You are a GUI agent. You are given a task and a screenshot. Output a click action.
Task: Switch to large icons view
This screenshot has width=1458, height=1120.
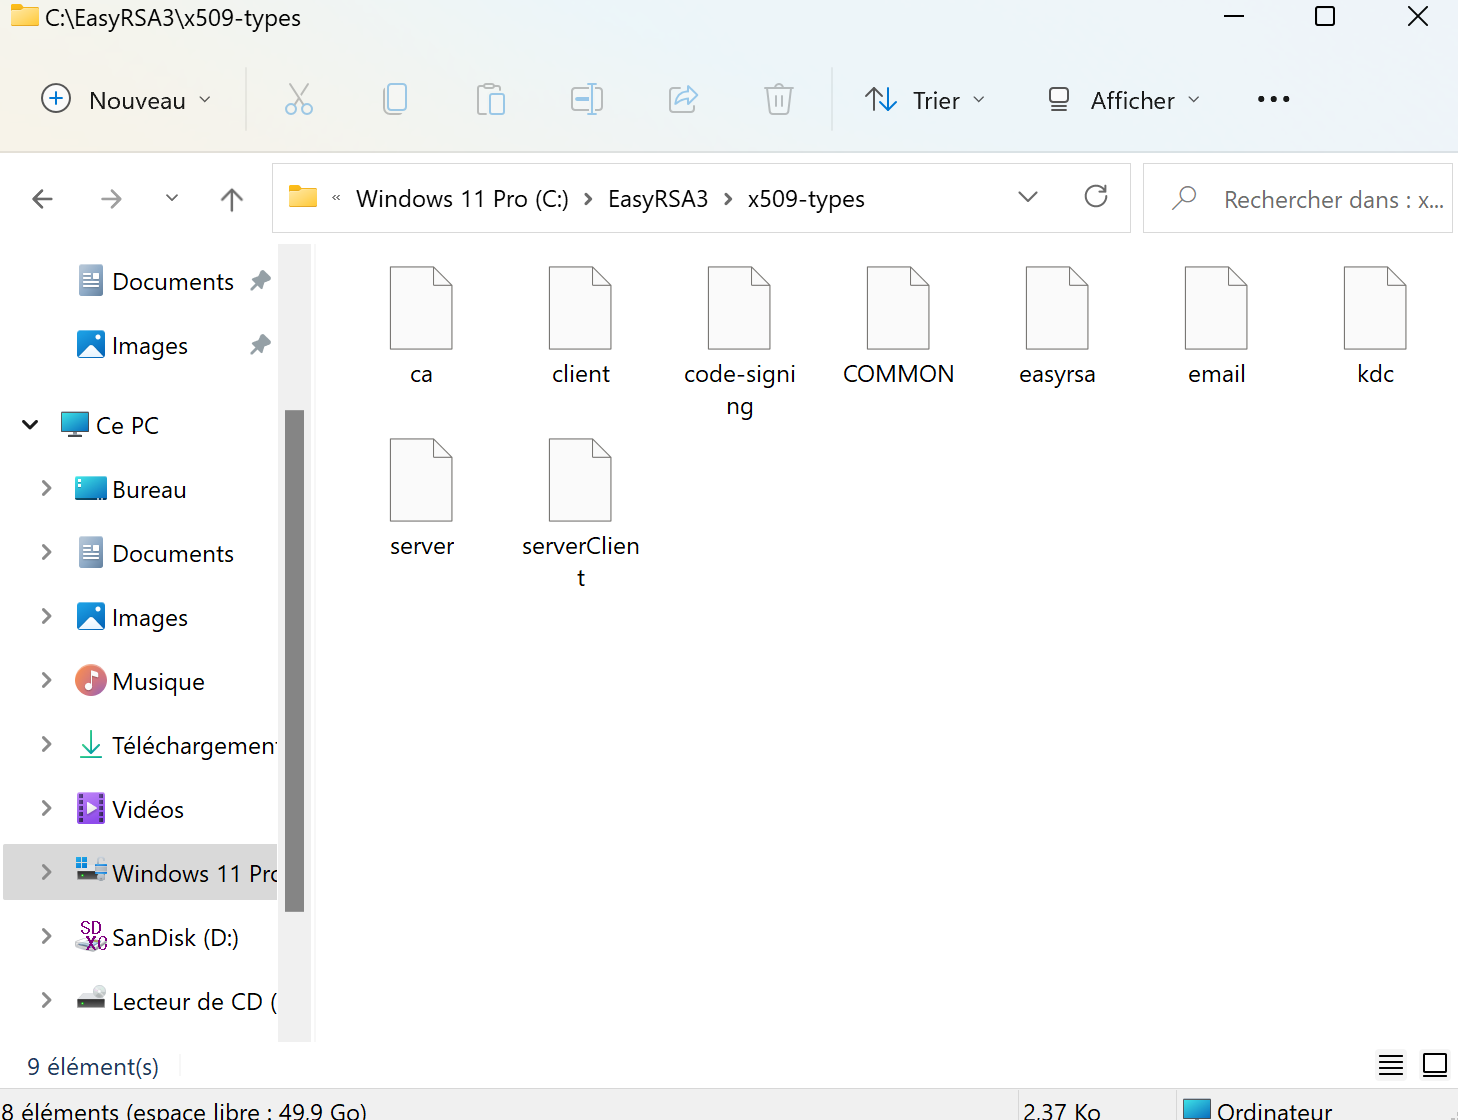[x=1435, y=1065]
